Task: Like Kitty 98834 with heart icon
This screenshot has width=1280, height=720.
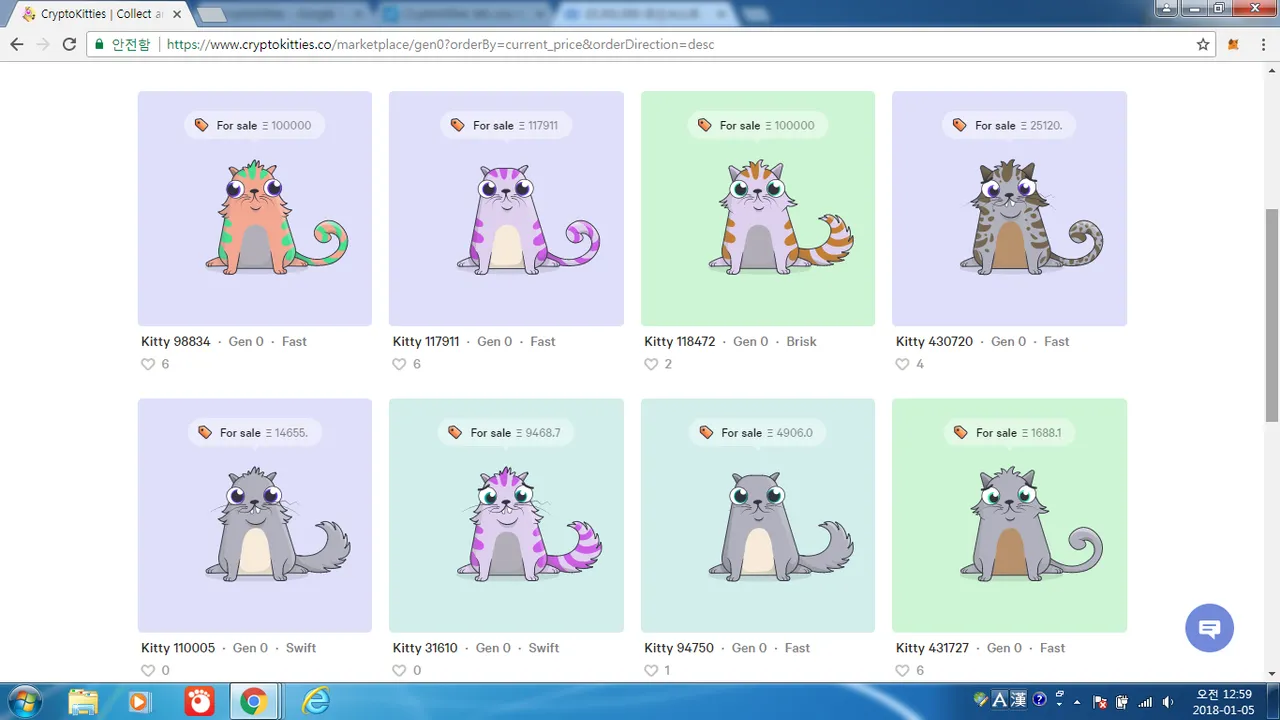Action: 148,364
